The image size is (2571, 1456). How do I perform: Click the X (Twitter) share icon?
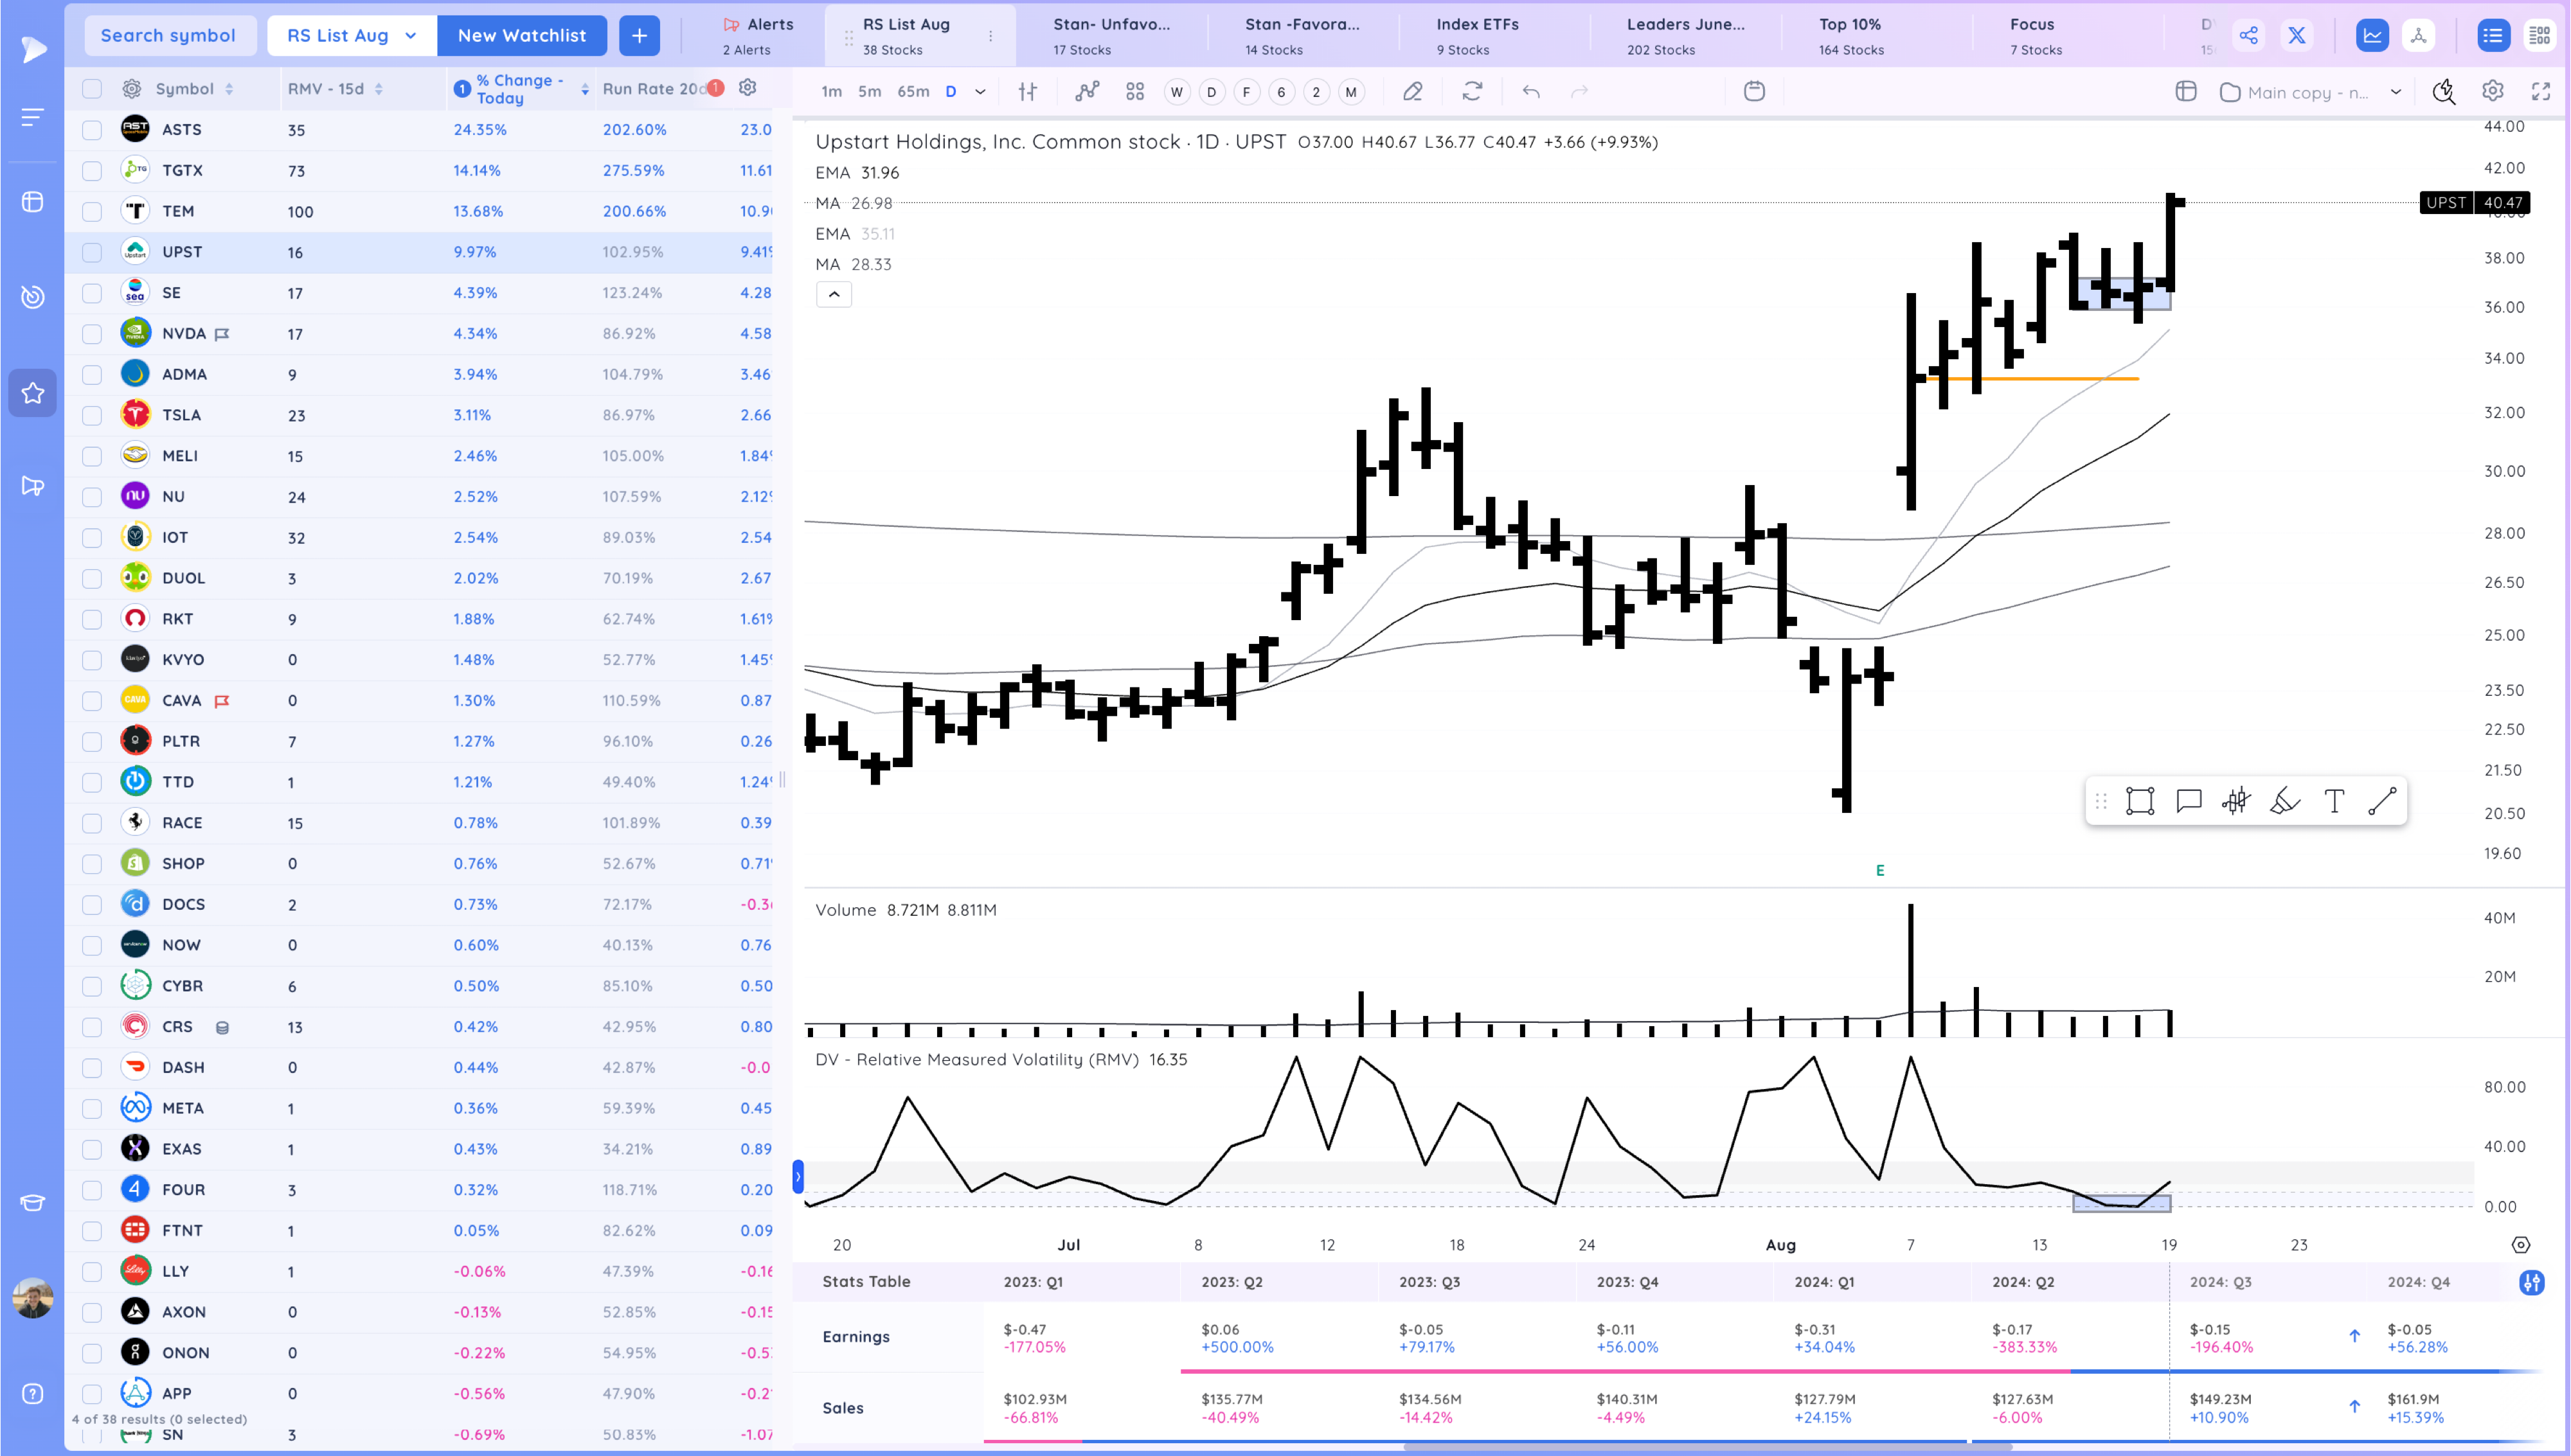[2297, 34]
